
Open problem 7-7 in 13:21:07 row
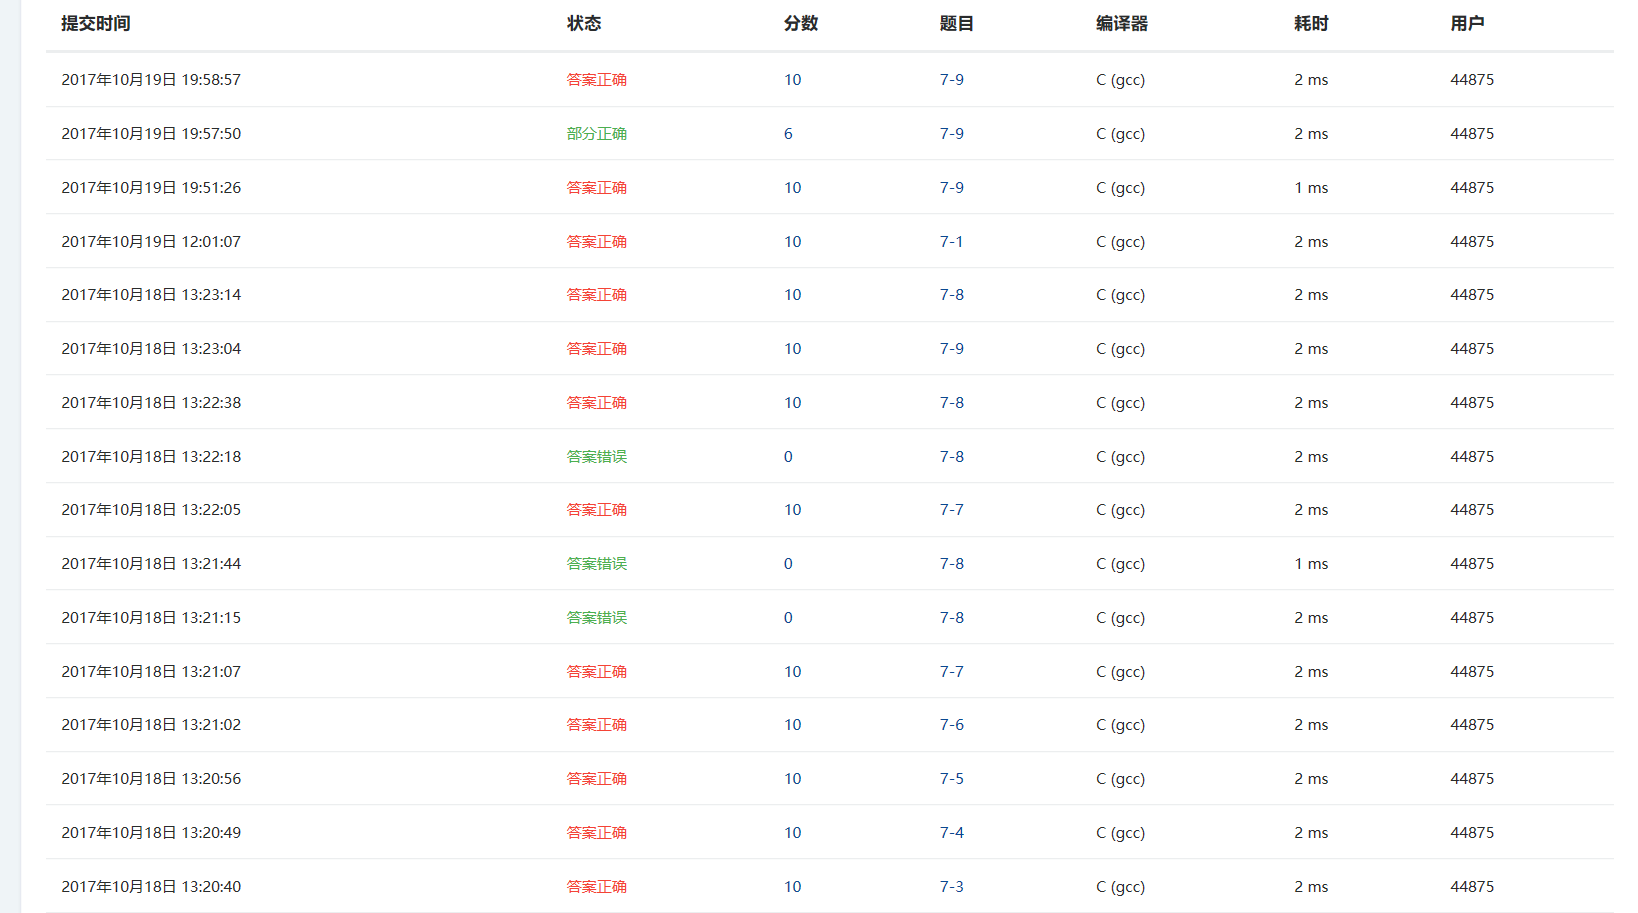point(951,672)
